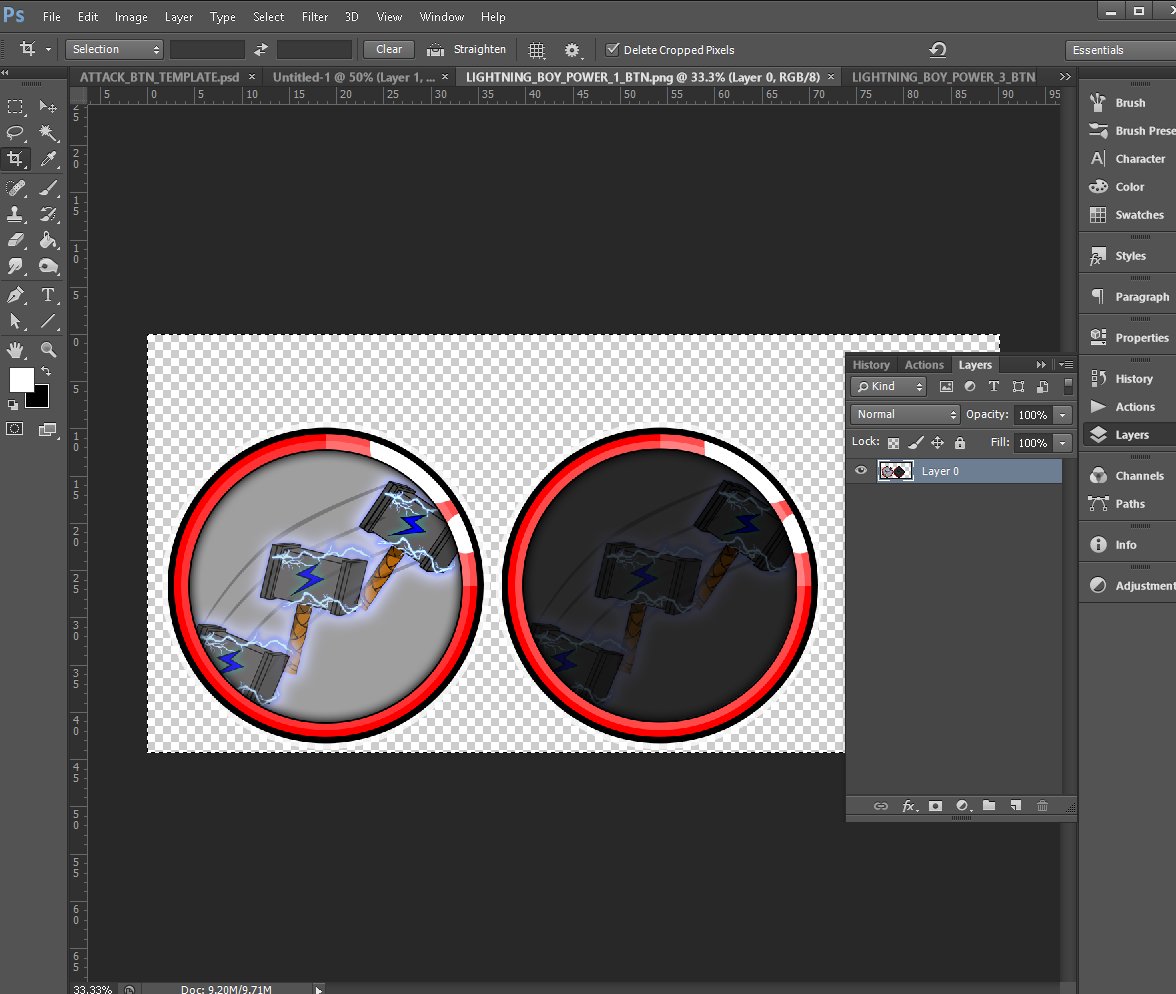Toggle pixel layer filter
Viewport: 1176px width, 994px height.
click(x=946, y=386)
